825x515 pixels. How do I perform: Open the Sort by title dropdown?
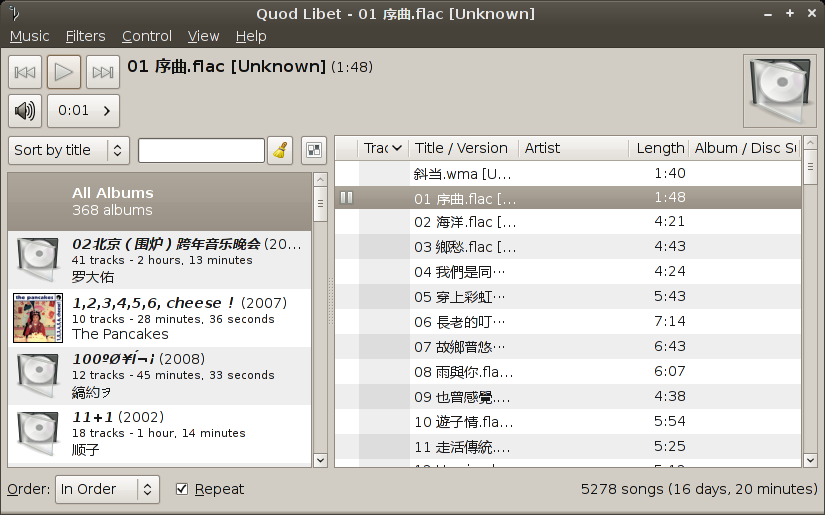coord(69,150)
